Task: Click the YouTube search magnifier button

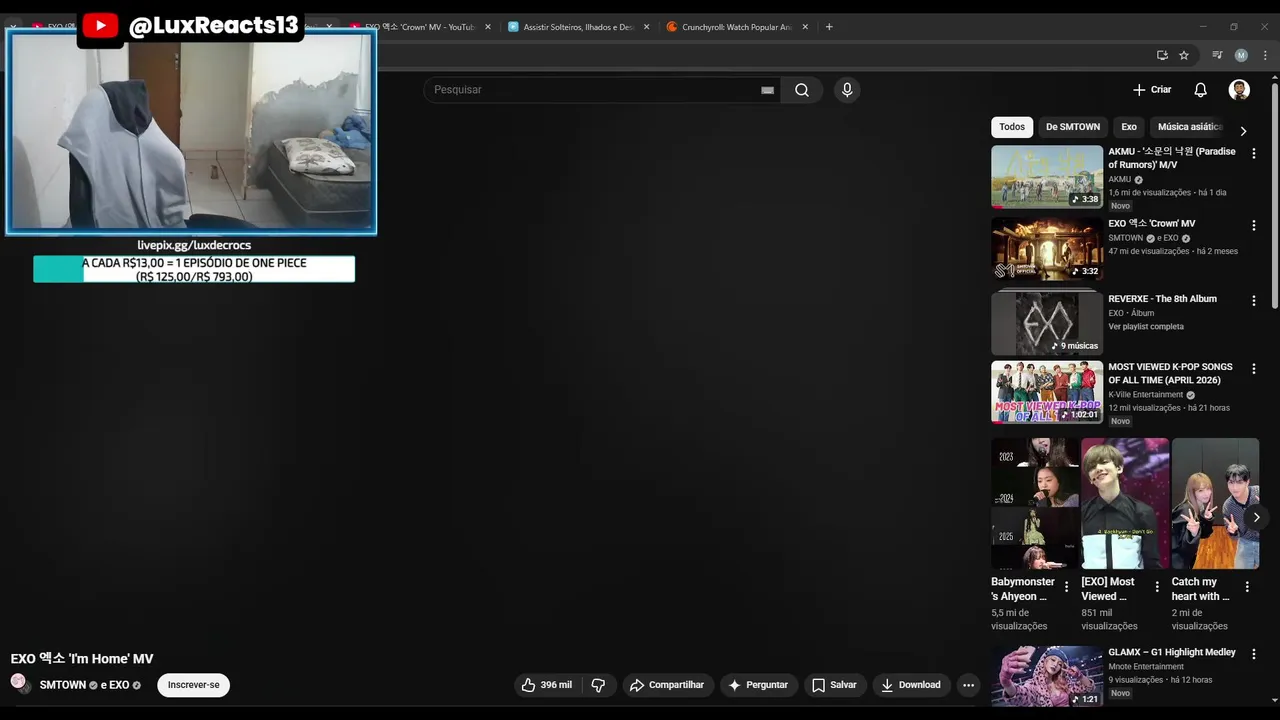Action: [802, 90]
